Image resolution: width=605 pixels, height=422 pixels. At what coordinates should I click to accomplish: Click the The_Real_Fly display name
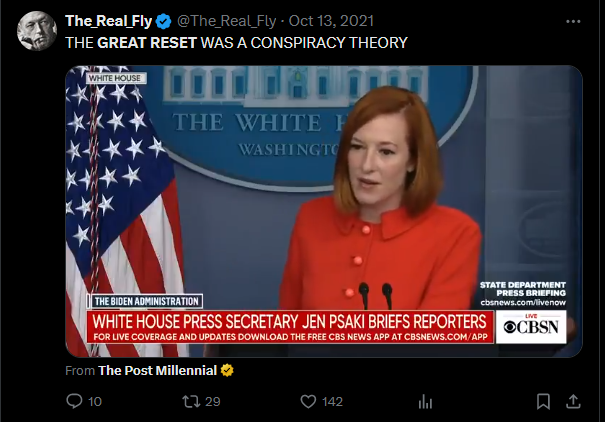(109, 21)
